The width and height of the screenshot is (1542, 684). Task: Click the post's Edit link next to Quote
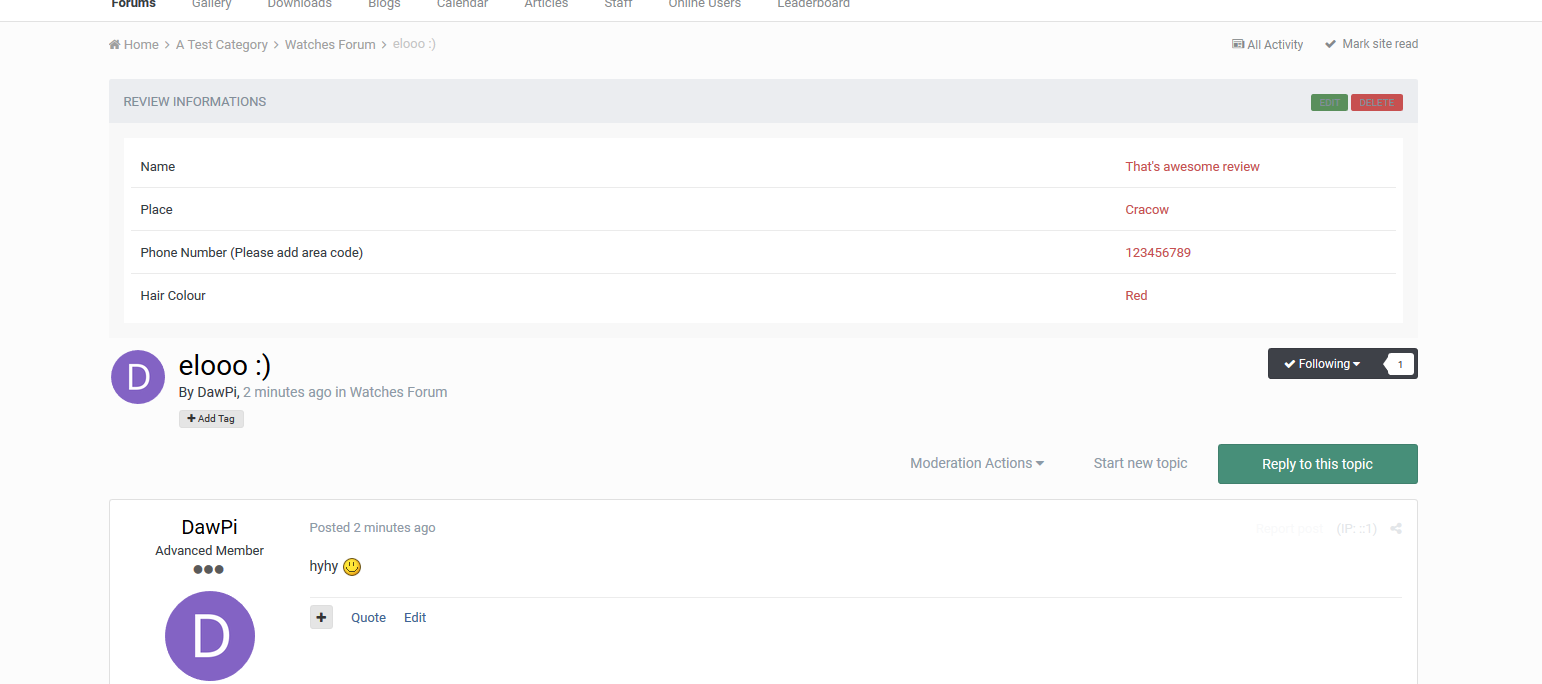pos(415,618)
